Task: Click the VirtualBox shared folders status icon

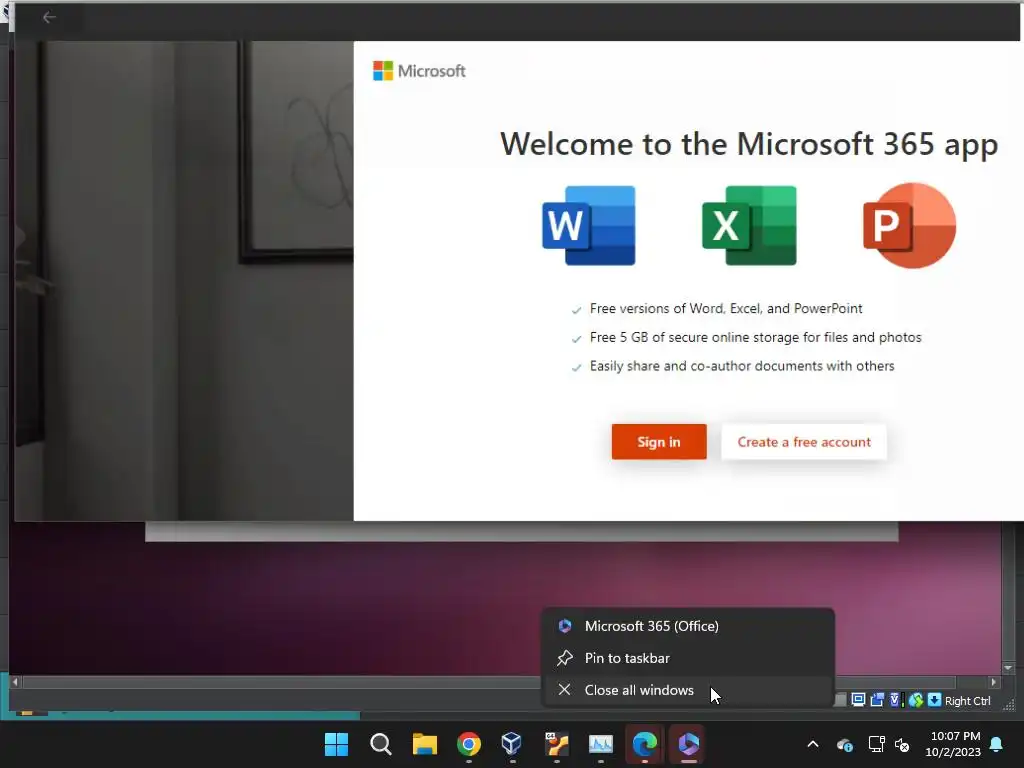Action: (x=877, y=700)
